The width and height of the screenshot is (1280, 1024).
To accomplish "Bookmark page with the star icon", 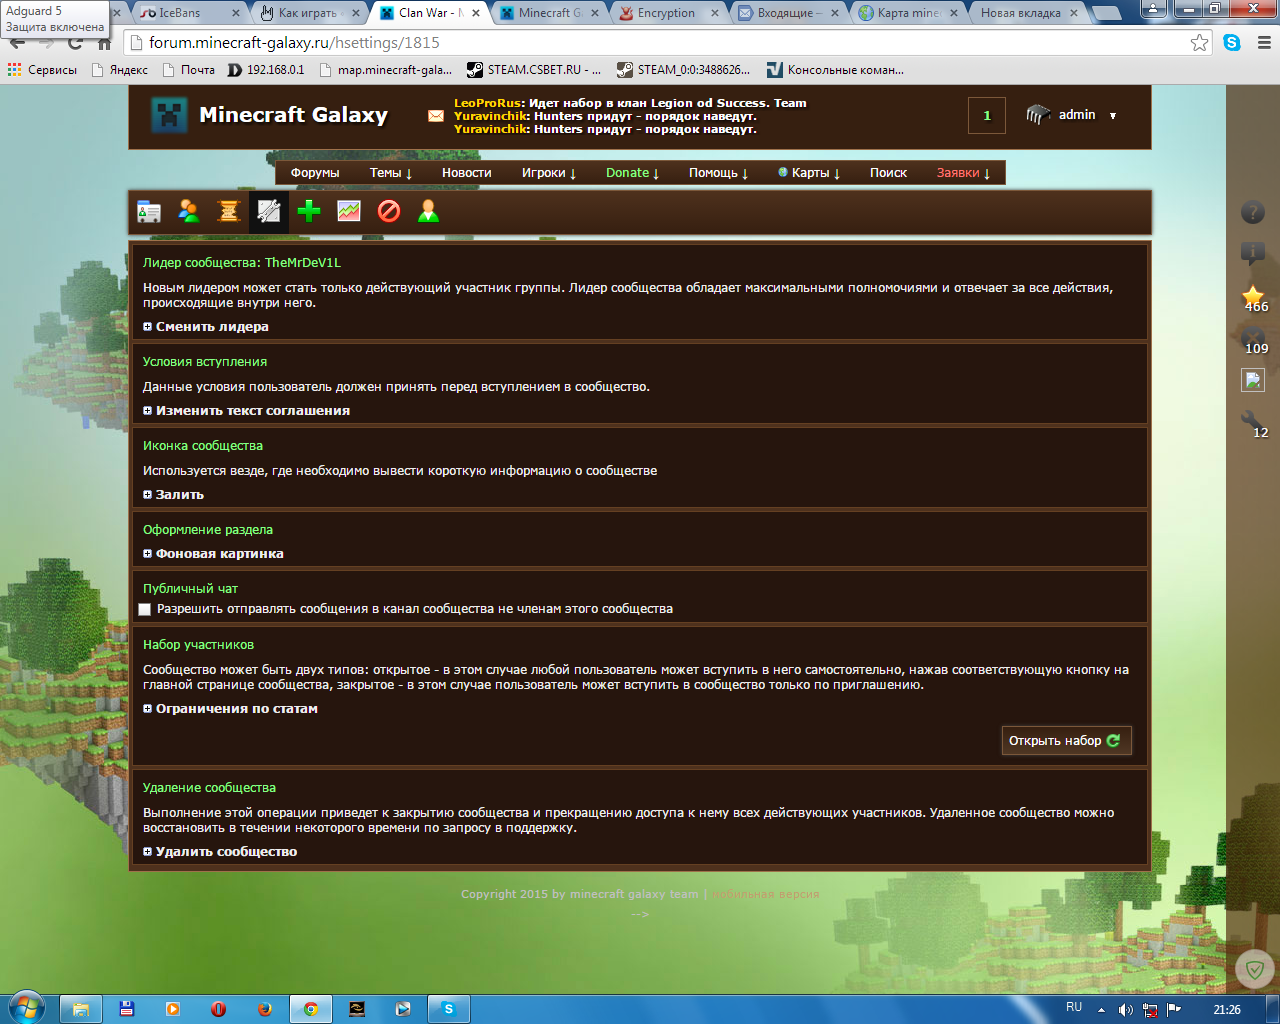I will point(1199,42).
